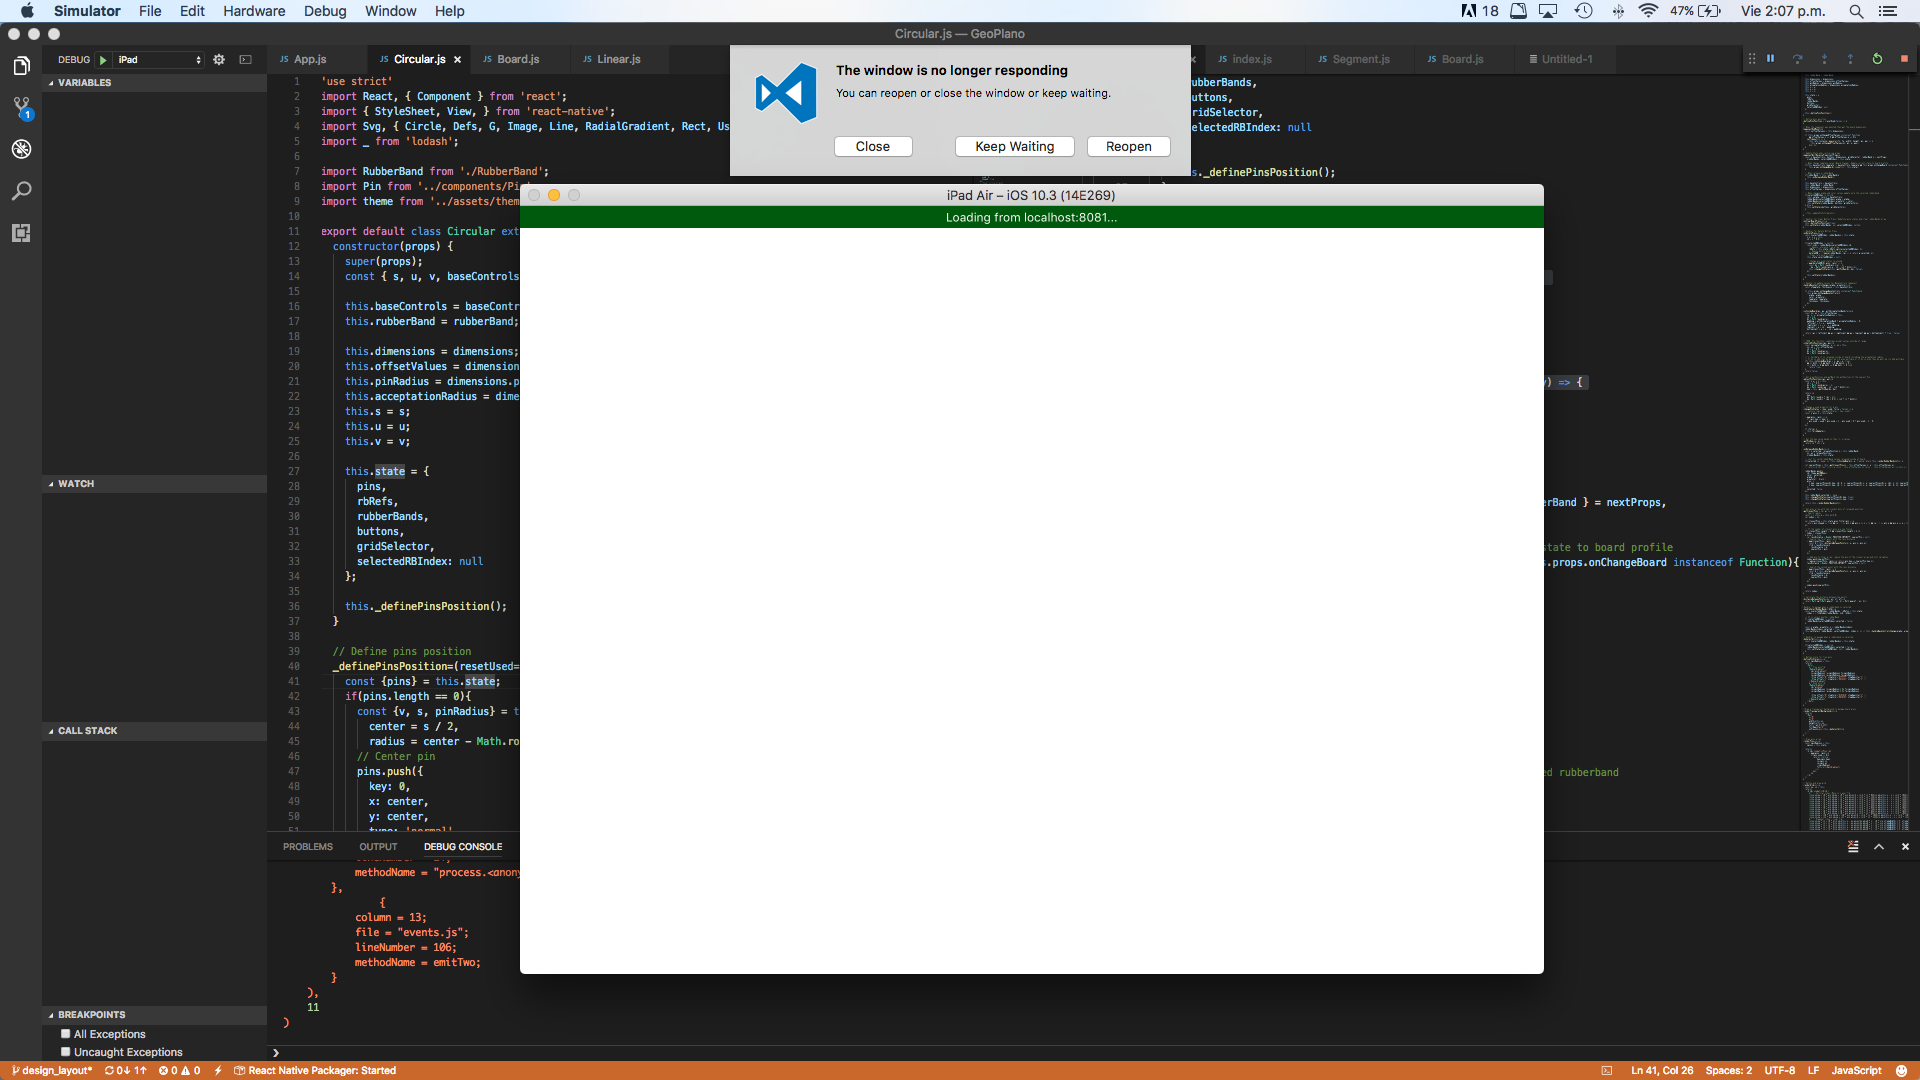Collapse the VARIABLES section
The width and height of the screenshot is (1920, 1080).
tap(83, 83)
